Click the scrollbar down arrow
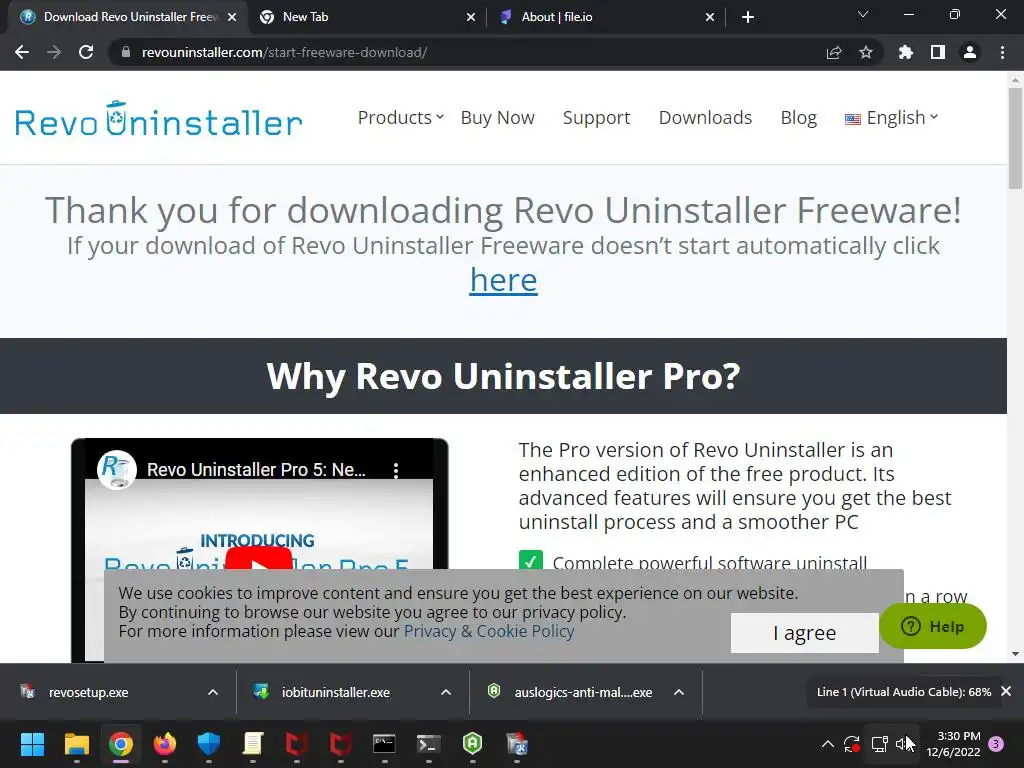The height and width of the screenshot is (768, 1024). [1015, 654]
